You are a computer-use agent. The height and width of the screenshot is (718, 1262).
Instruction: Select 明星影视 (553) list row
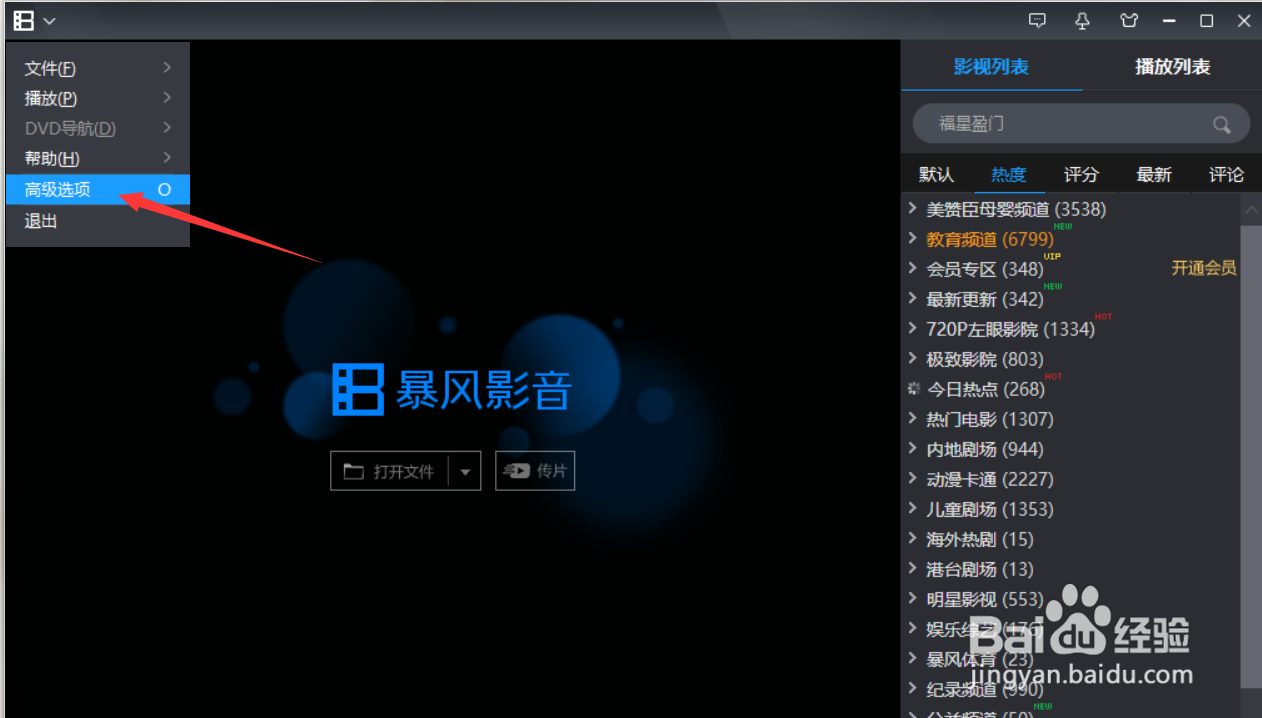point(1071,599)
